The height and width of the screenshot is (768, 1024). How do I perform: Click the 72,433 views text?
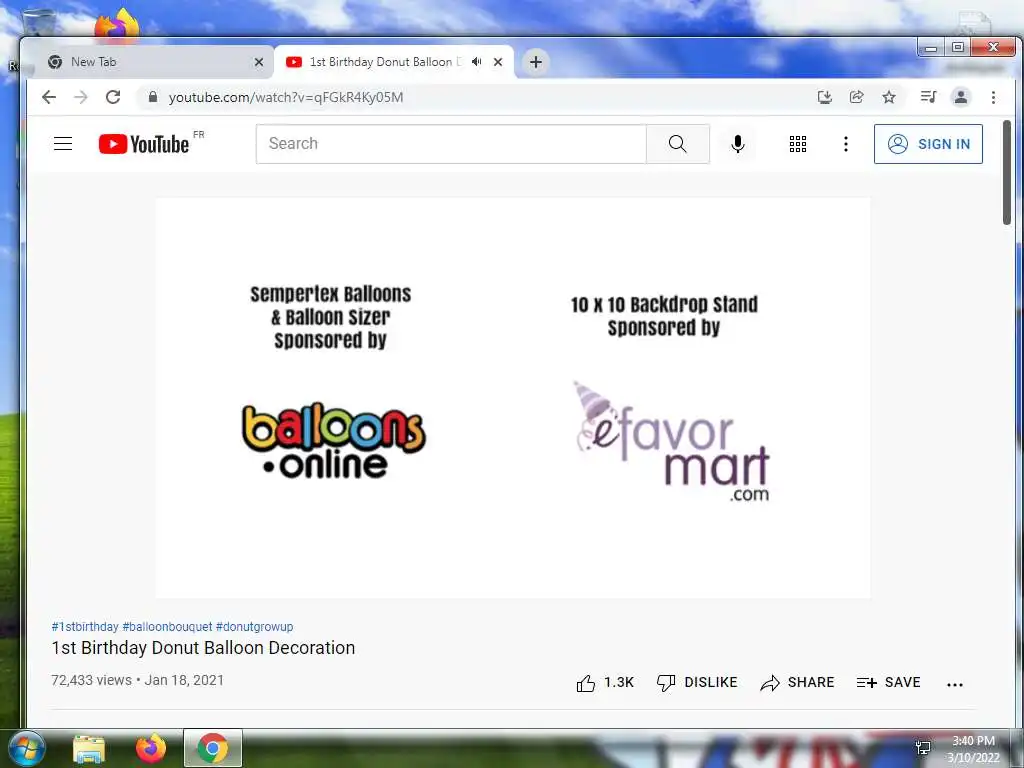tap(91, 680)
